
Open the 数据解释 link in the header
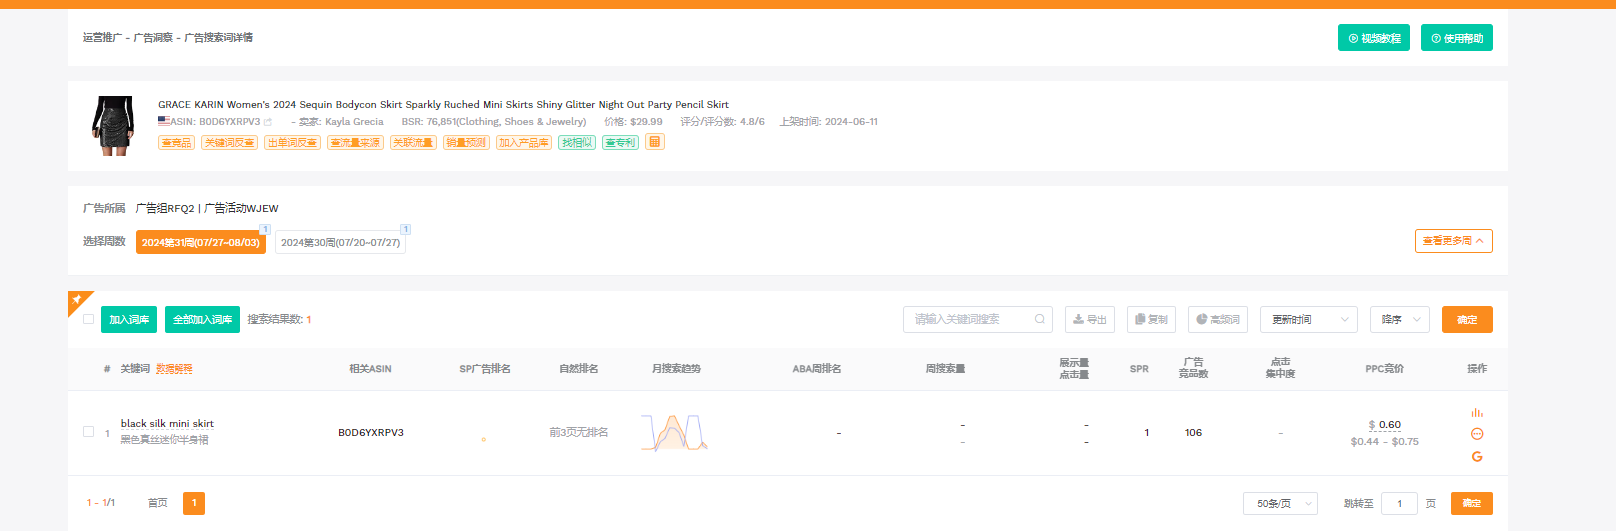click(x=174, y=369)
